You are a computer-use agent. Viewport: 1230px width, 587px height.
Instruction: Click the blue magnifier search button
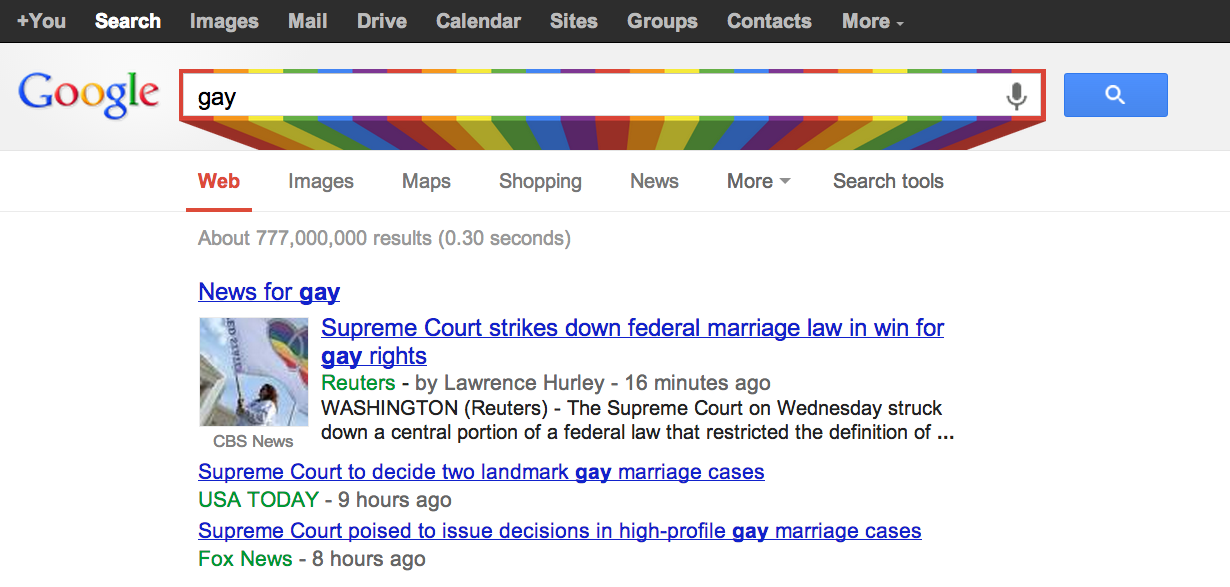point(1115,95)
